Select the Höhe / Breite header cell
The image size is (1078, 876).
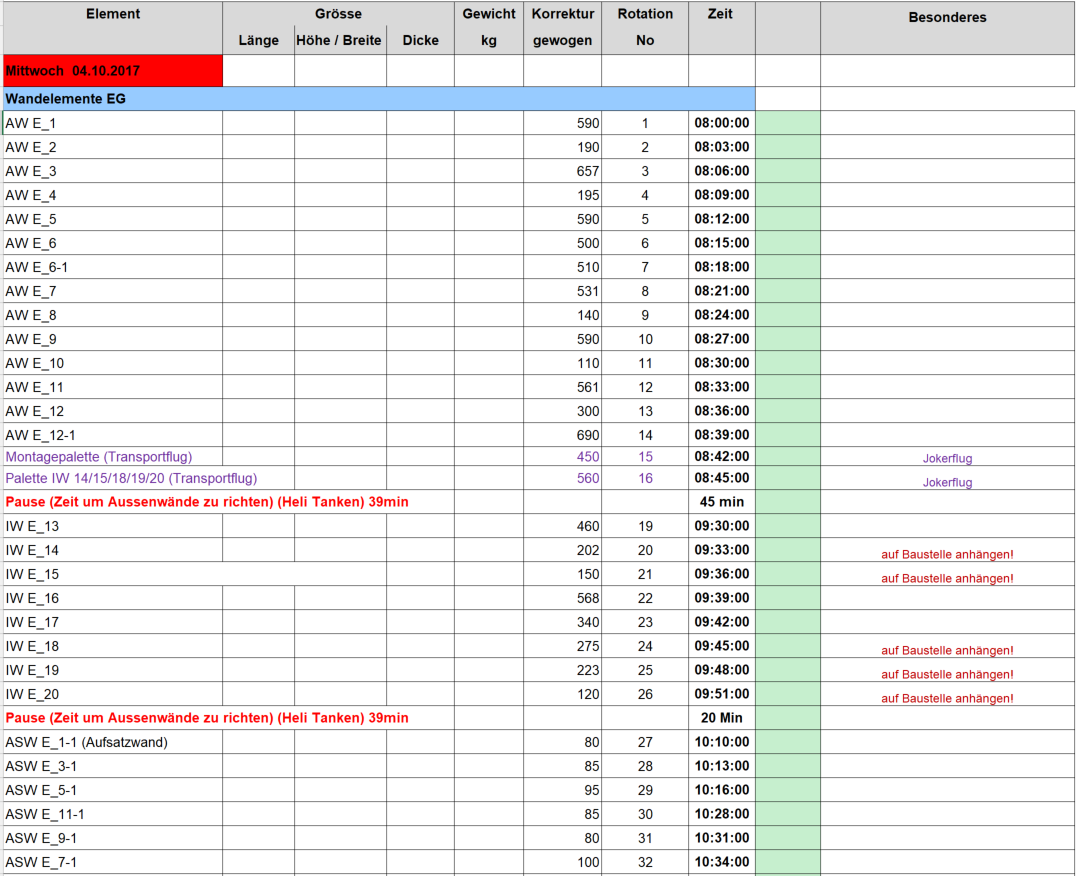tap(338, 40)
